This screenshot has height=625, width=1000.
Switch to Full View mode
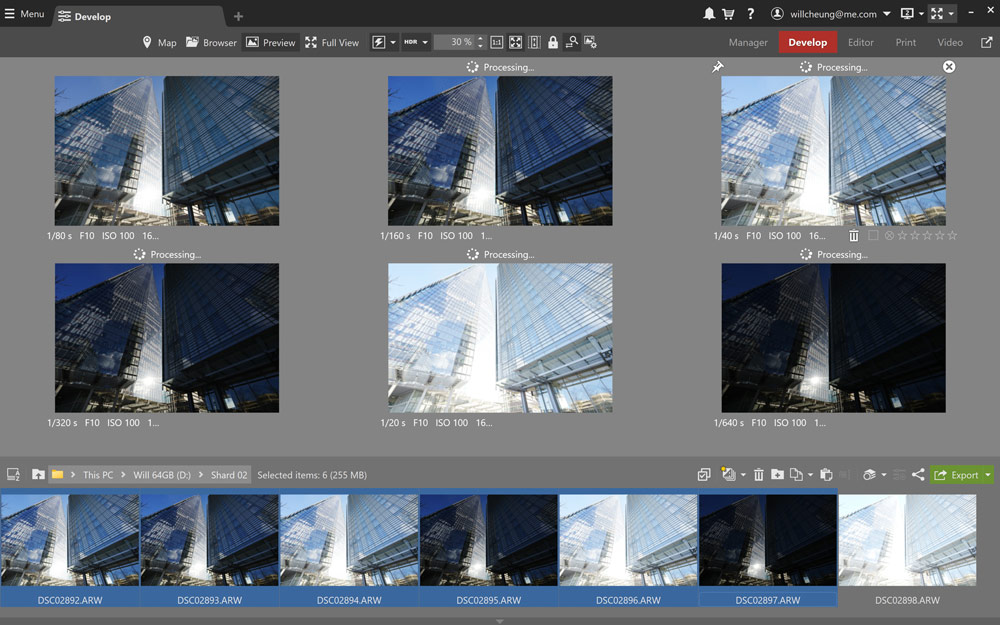click(x=332, y=42)
